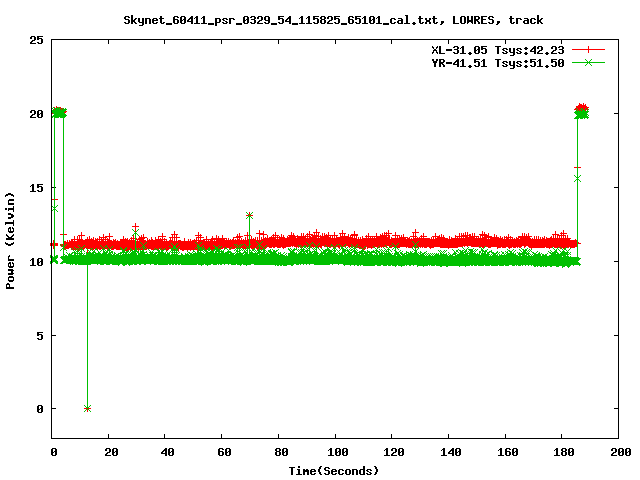Click the x-axis tick label 200

(x=621, y=452)
